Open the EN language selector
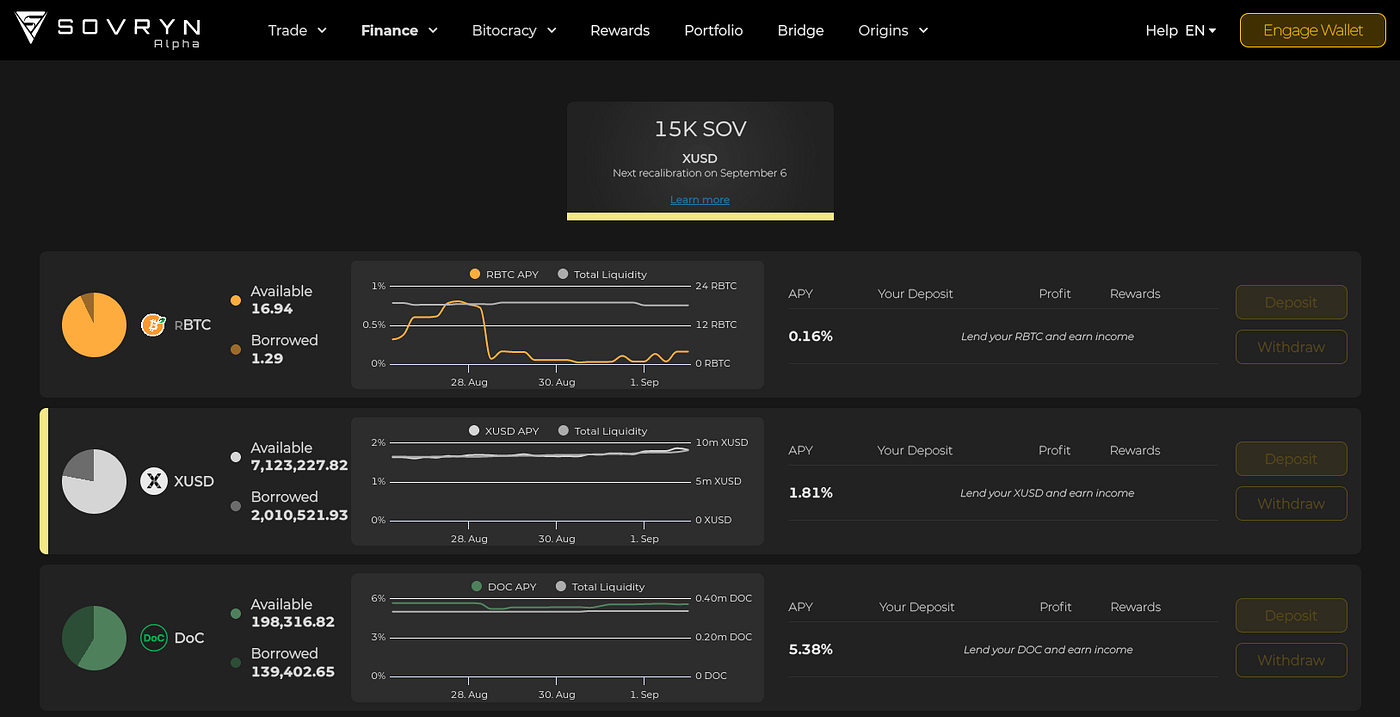The image size is (1400, 717). 1200,30
